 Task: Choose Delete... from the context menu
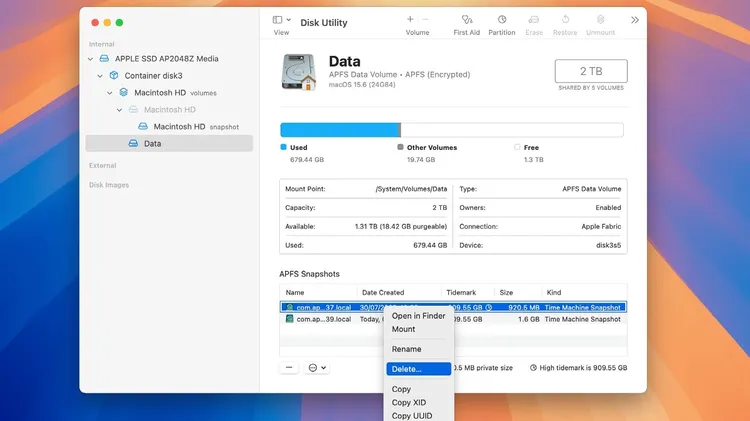coord(419,369)
